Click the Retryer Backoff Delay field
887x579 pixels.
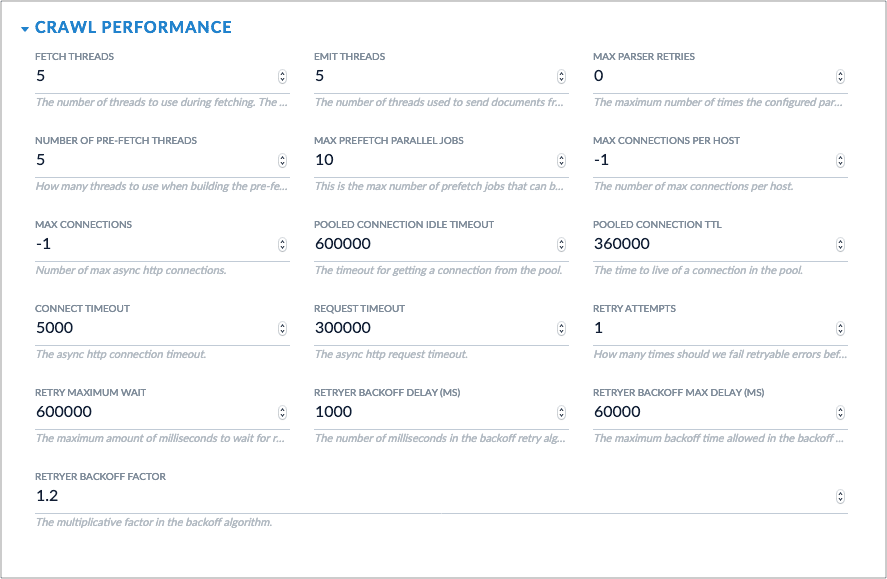click(430, 411)
